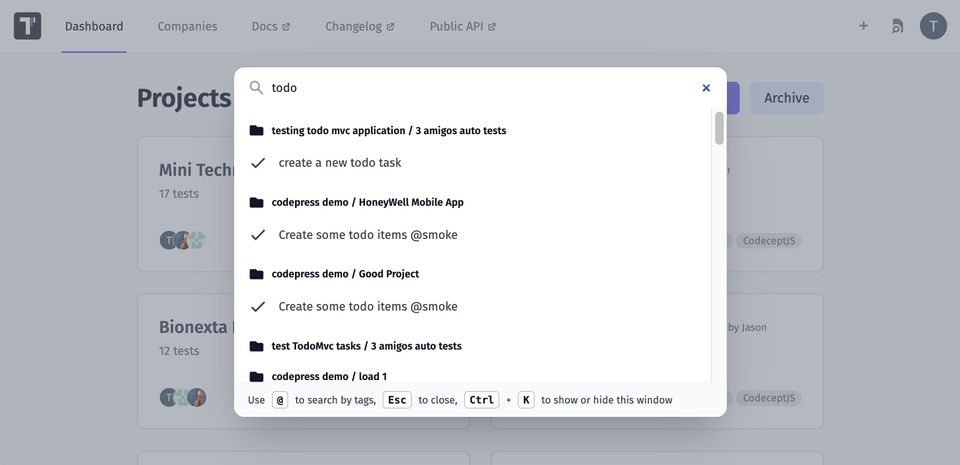
Task: Click member avatars on the 17 tests card
Action: point(182,240)
